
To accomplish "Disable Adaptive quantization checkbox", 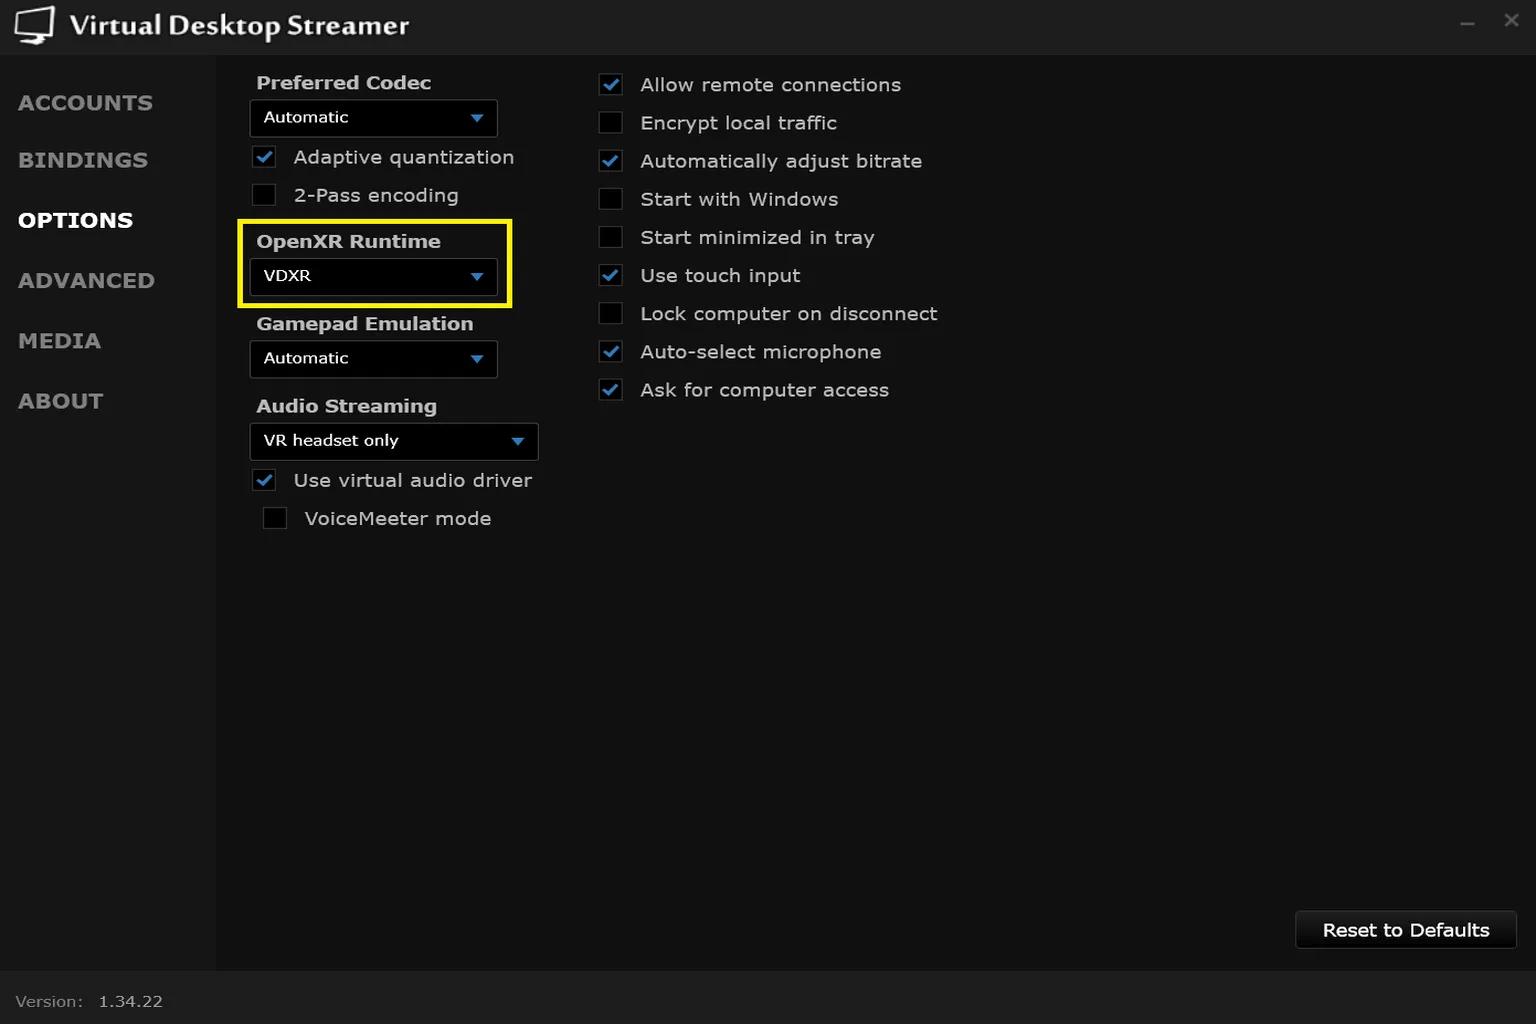I will click(264, 157).
